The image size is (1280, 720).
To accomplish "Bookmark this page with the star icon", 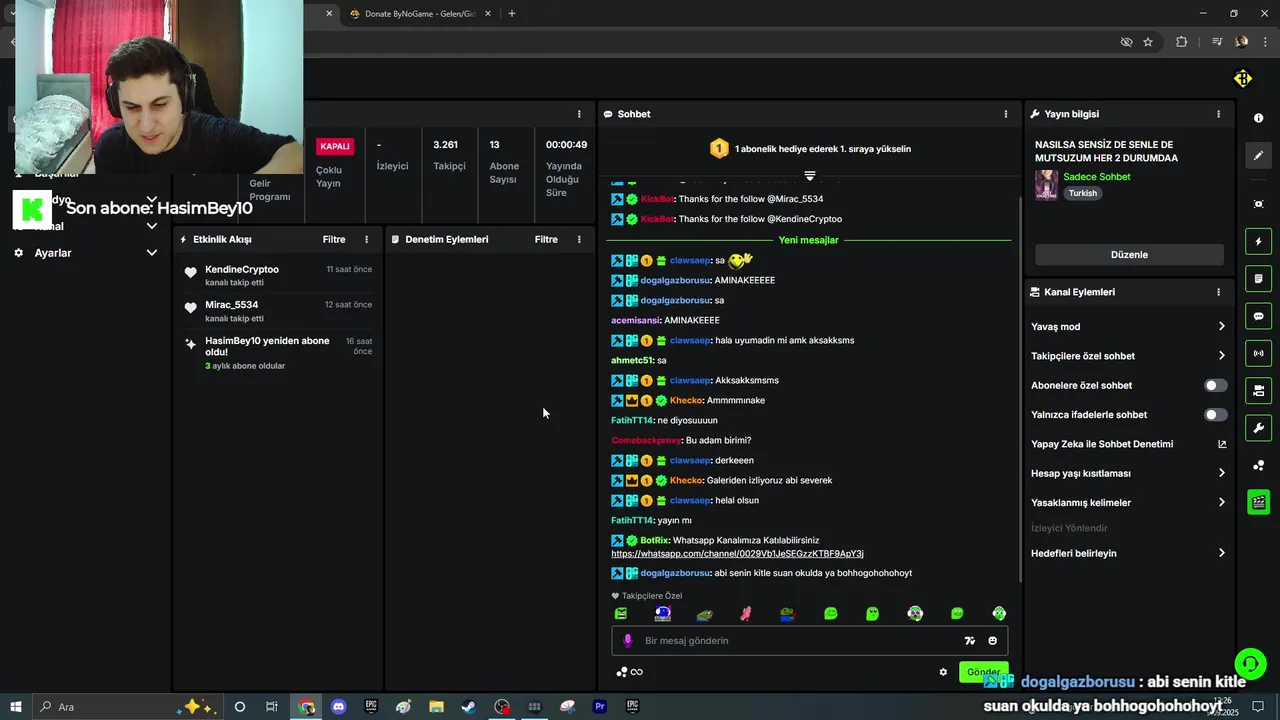I will [x=1148, y=42].
